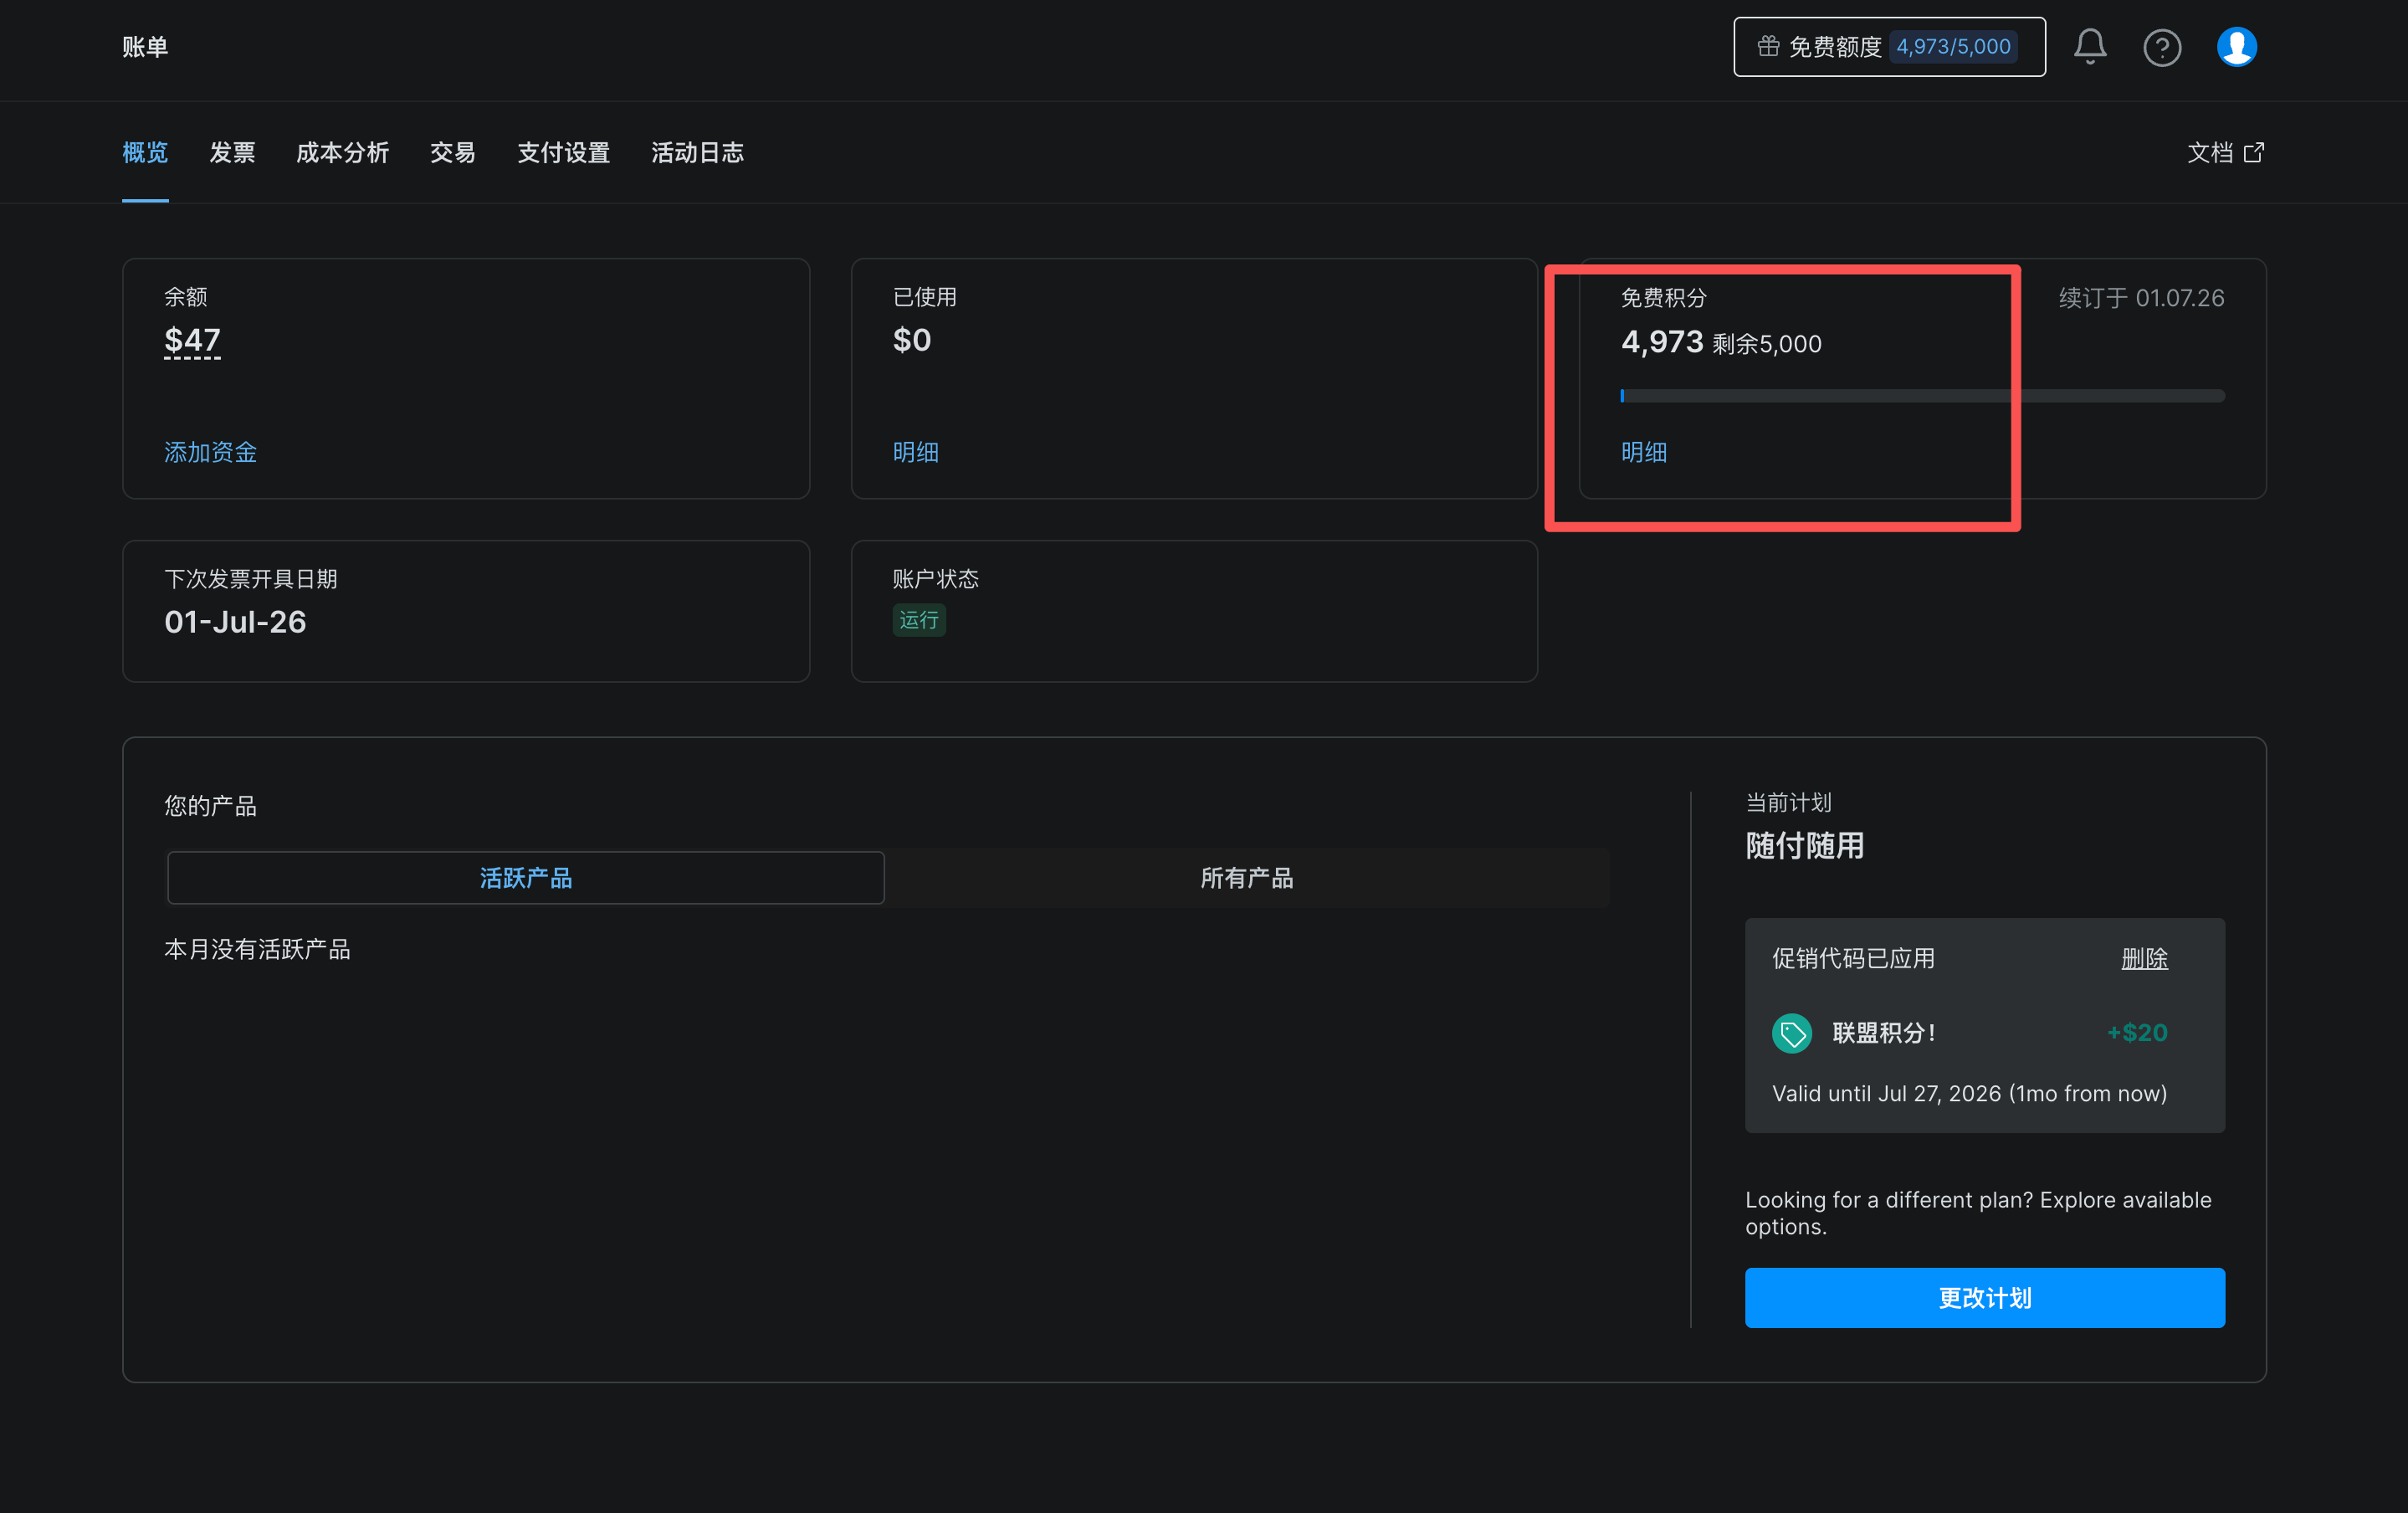Image resolution: width=2408 pixels, height=1513 pixels.
Task: Go to the 交易 tab
Action: [453, 152]
